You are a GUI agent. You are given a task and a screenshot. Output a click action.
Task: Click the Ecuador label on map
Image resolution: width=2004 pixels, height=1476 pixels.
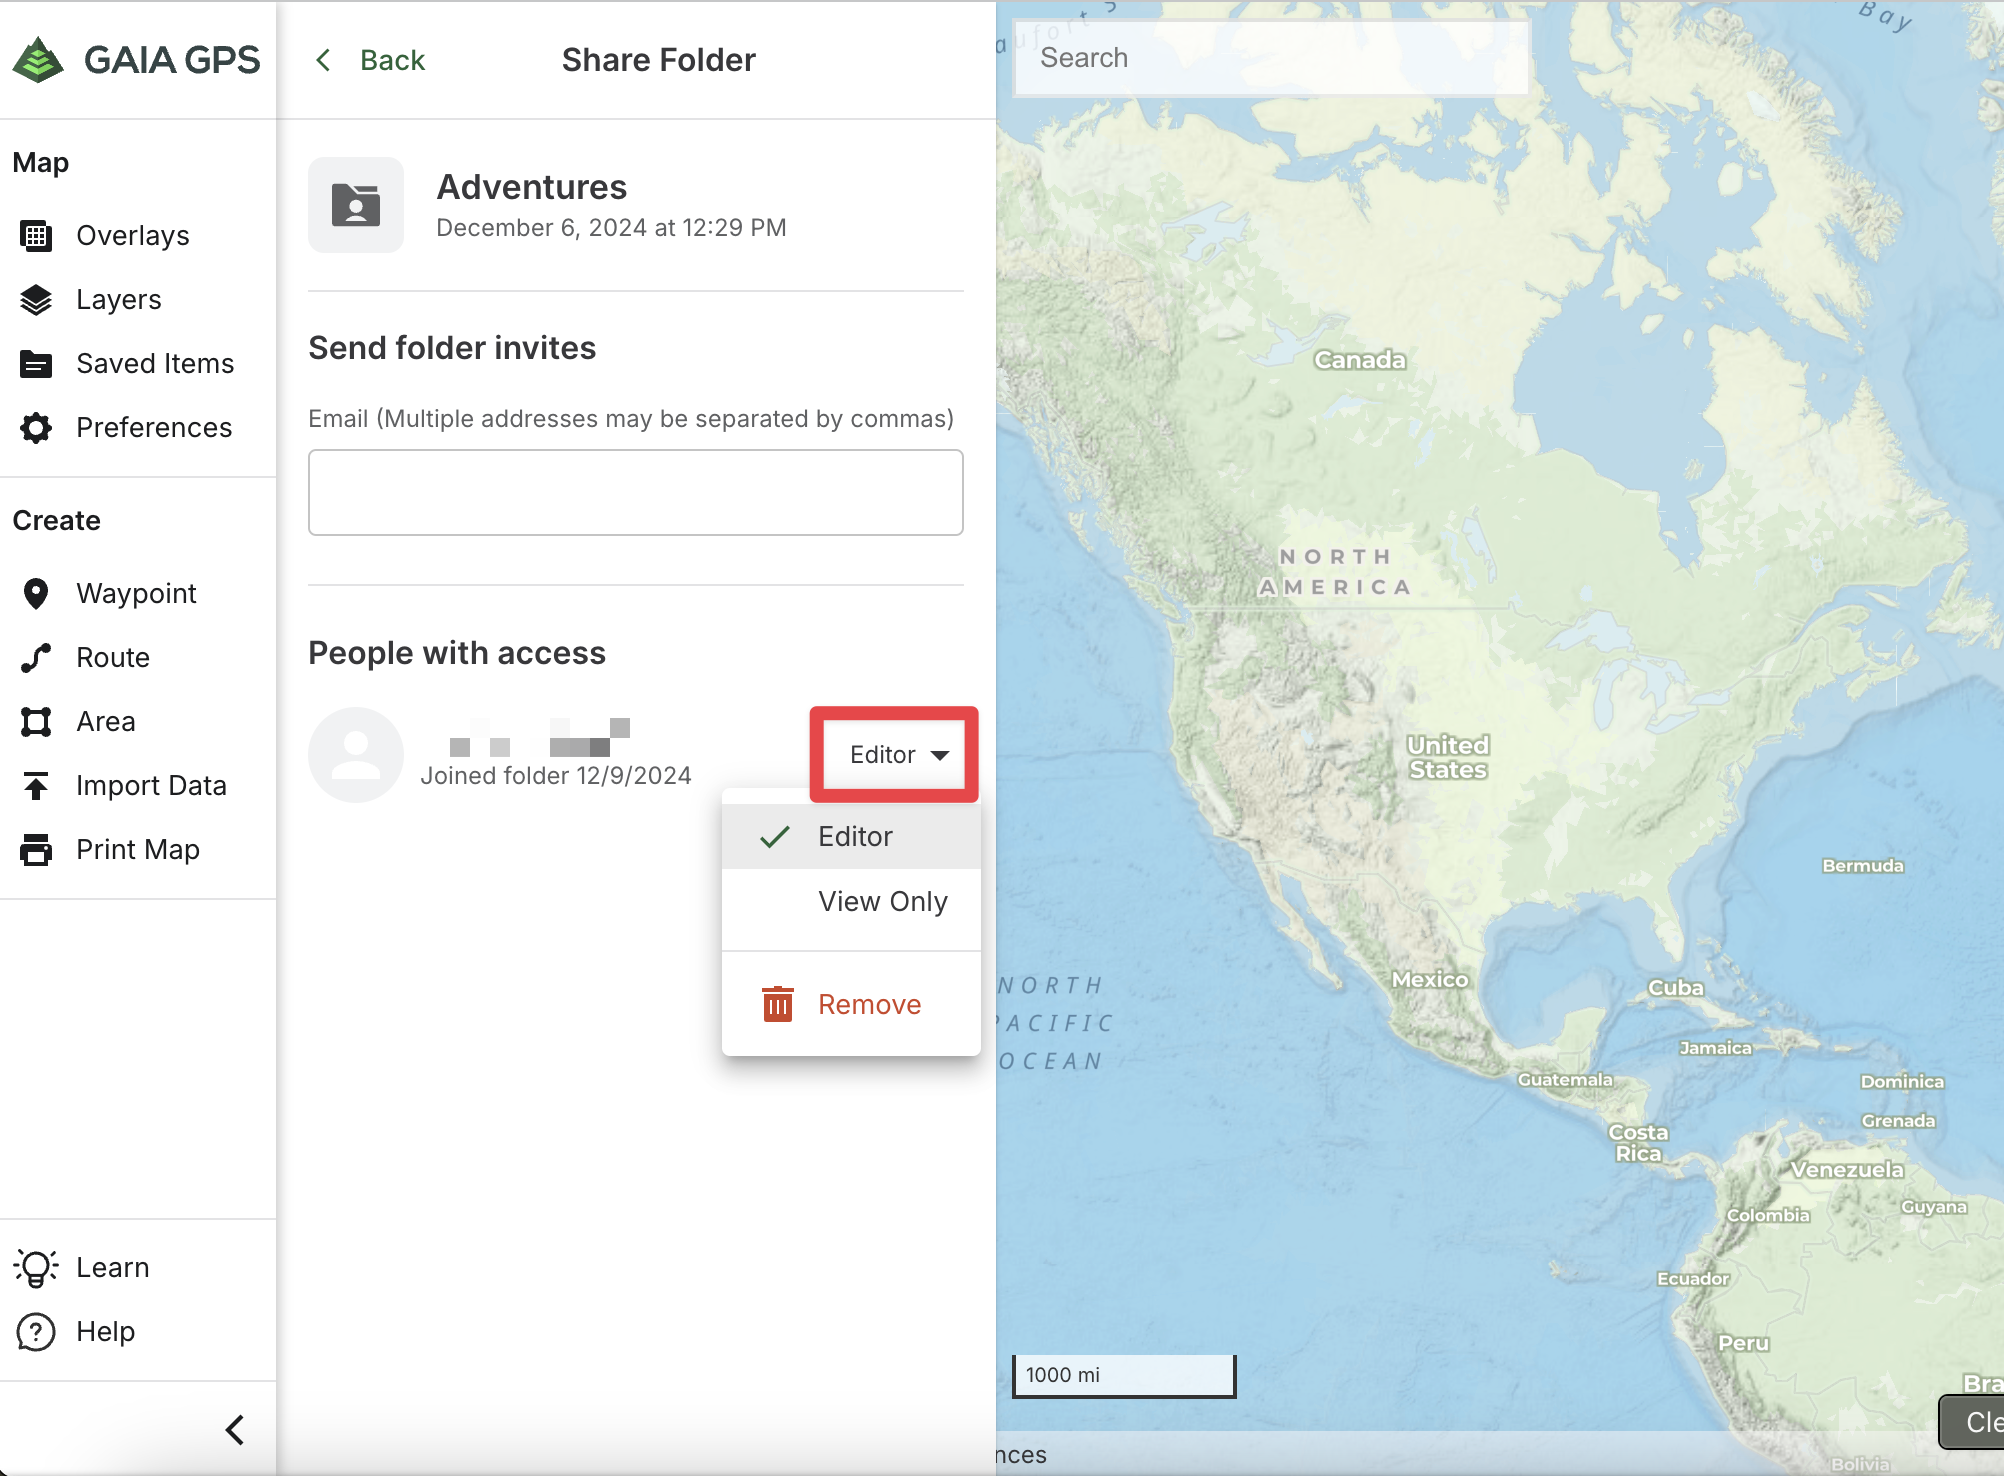[1693, 1279]
